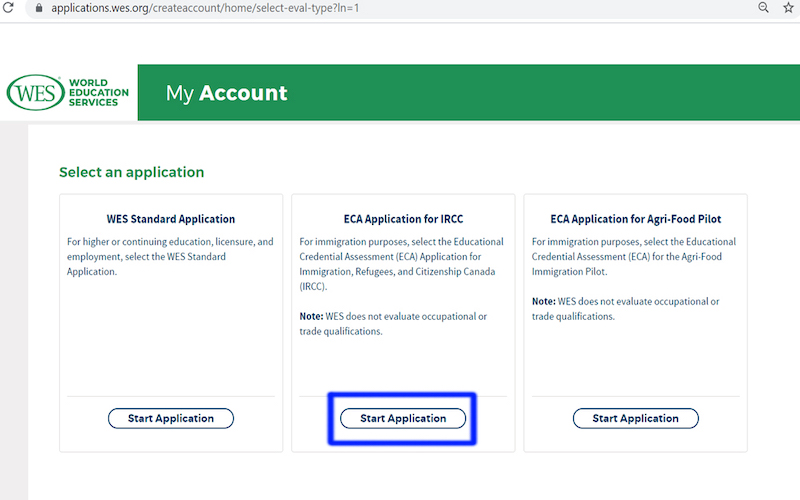Open the zoom magnifier icon in address bar

click(763, 7)
